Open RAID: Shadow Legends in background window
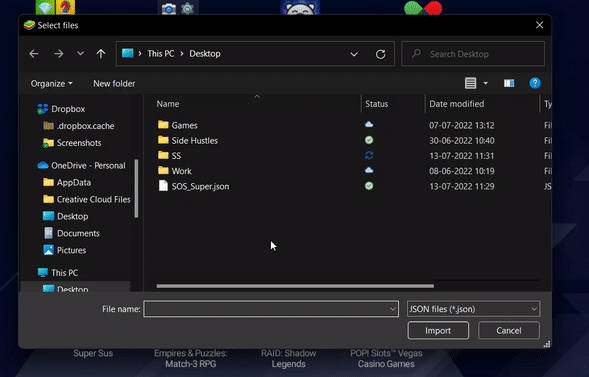589x377 pixels. (x=288, y=359)
